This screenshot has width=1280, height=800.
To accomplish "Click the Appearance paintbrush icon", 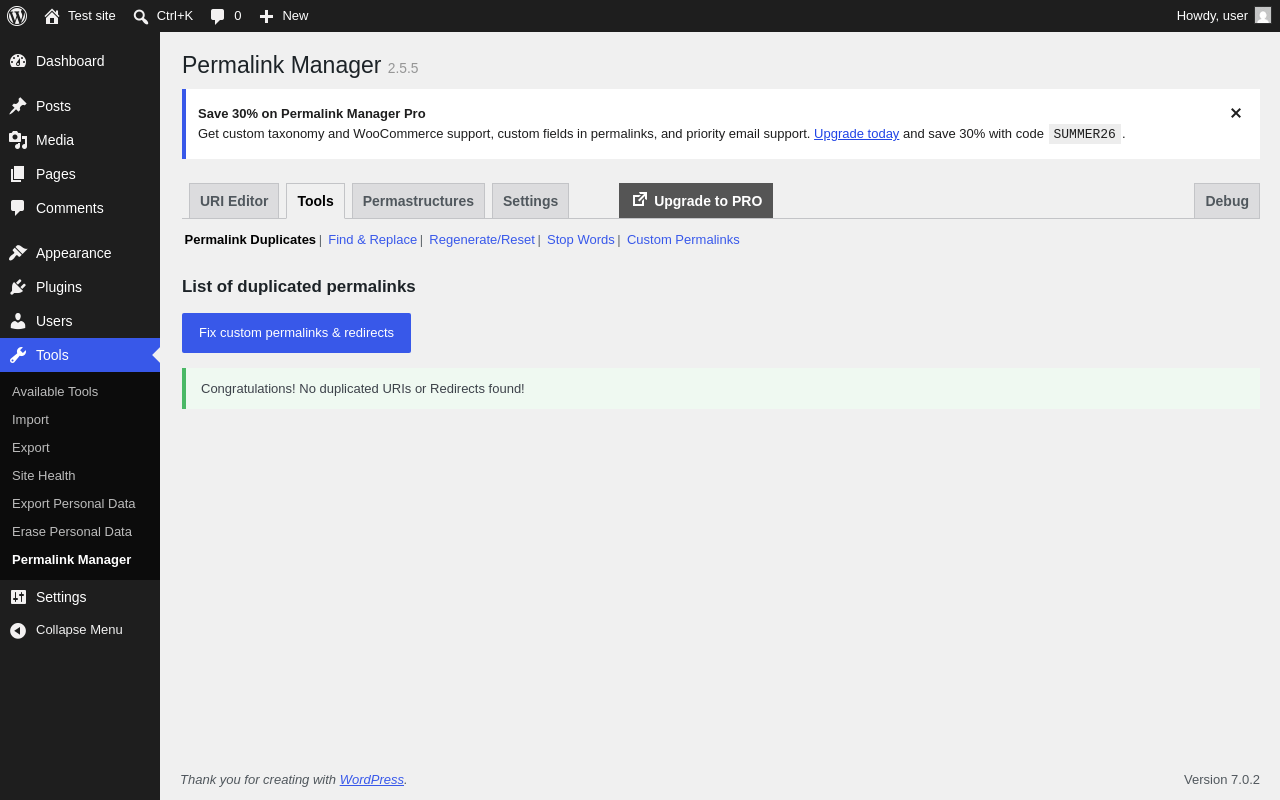I will pyautogui.click(x=18, y=253).
